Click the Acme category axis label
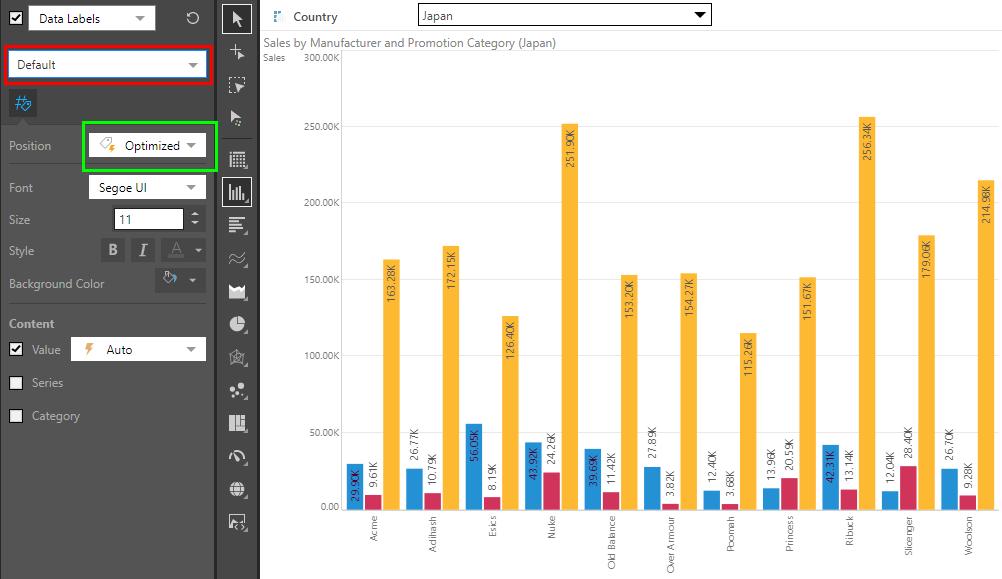 pyautogui.click(x=373, y=529)
